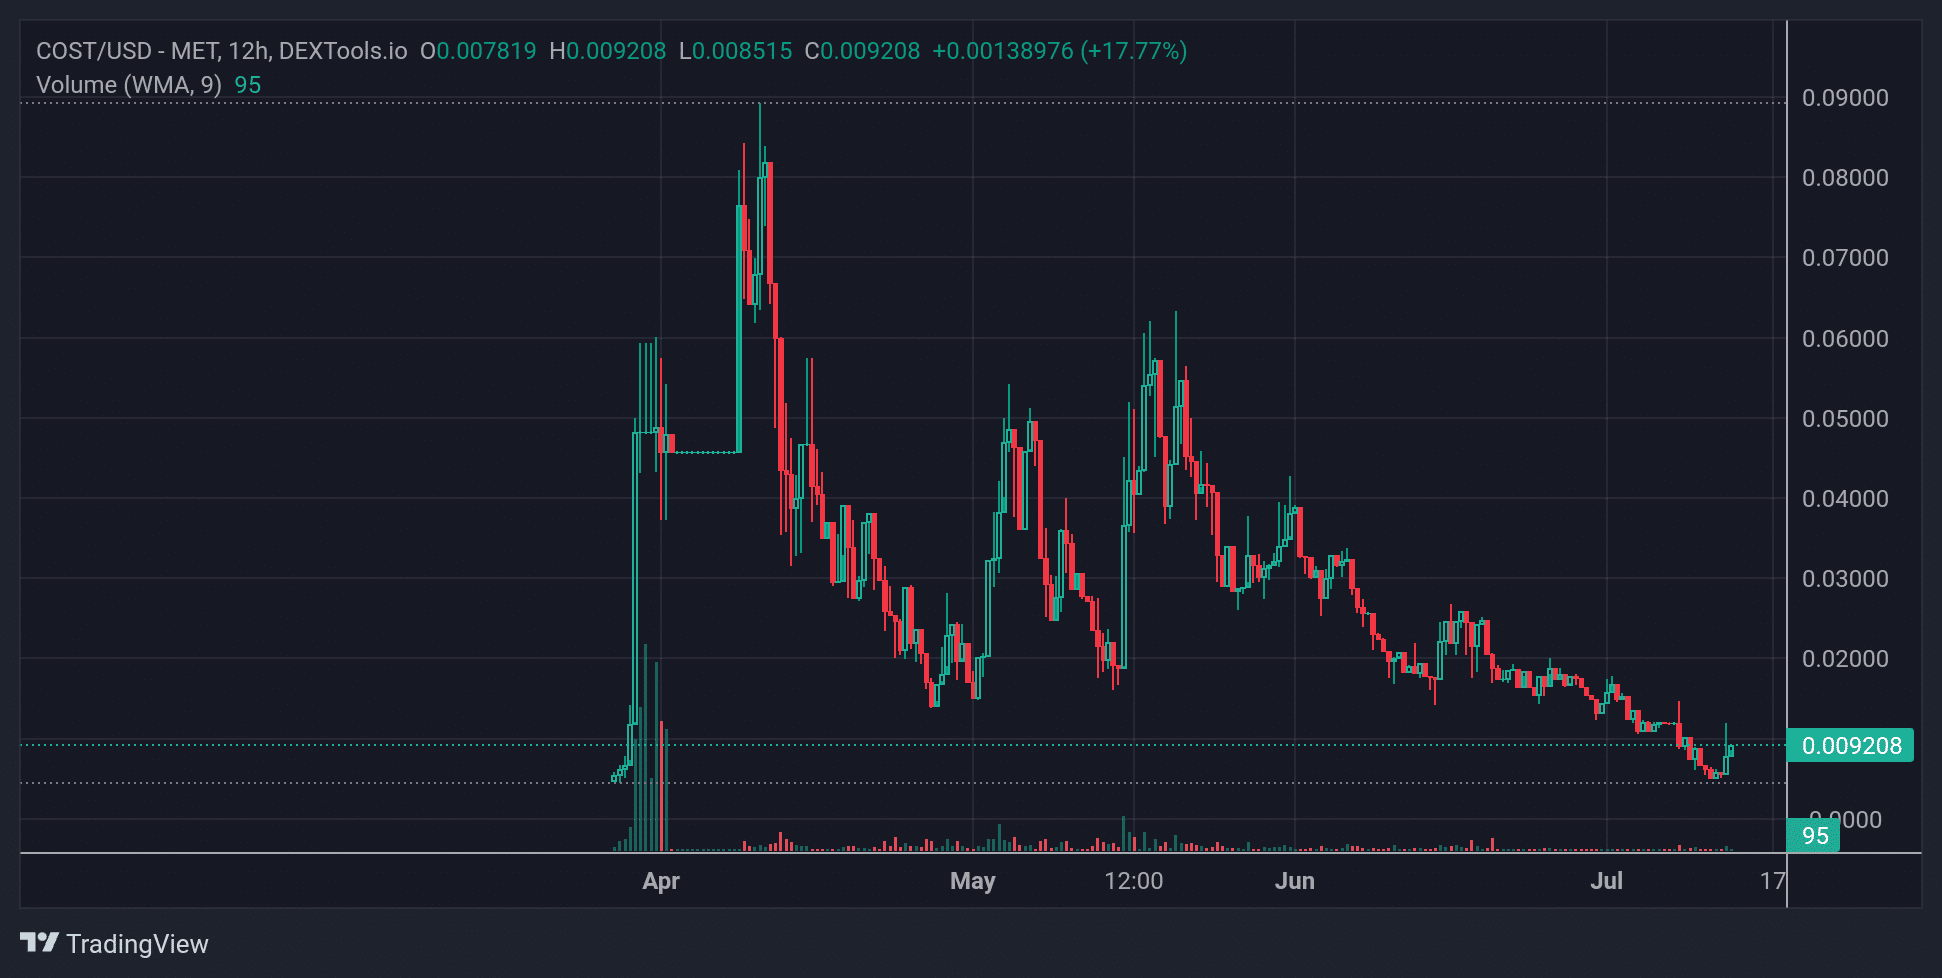The height and width of the screenshot is (978, 1942).
Task: Click the volume value tag 95 on axis
Action: point(1814,836)
